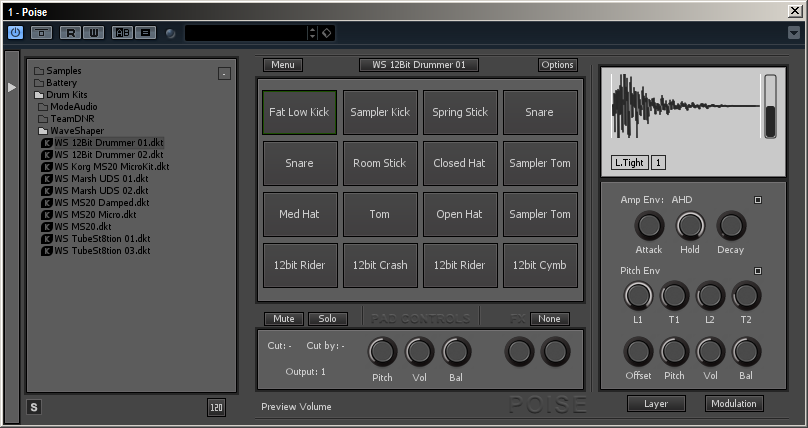Toggle the Pitch Env enable square
The height and width of the screenshot is (428, 808).
(758, 271)
